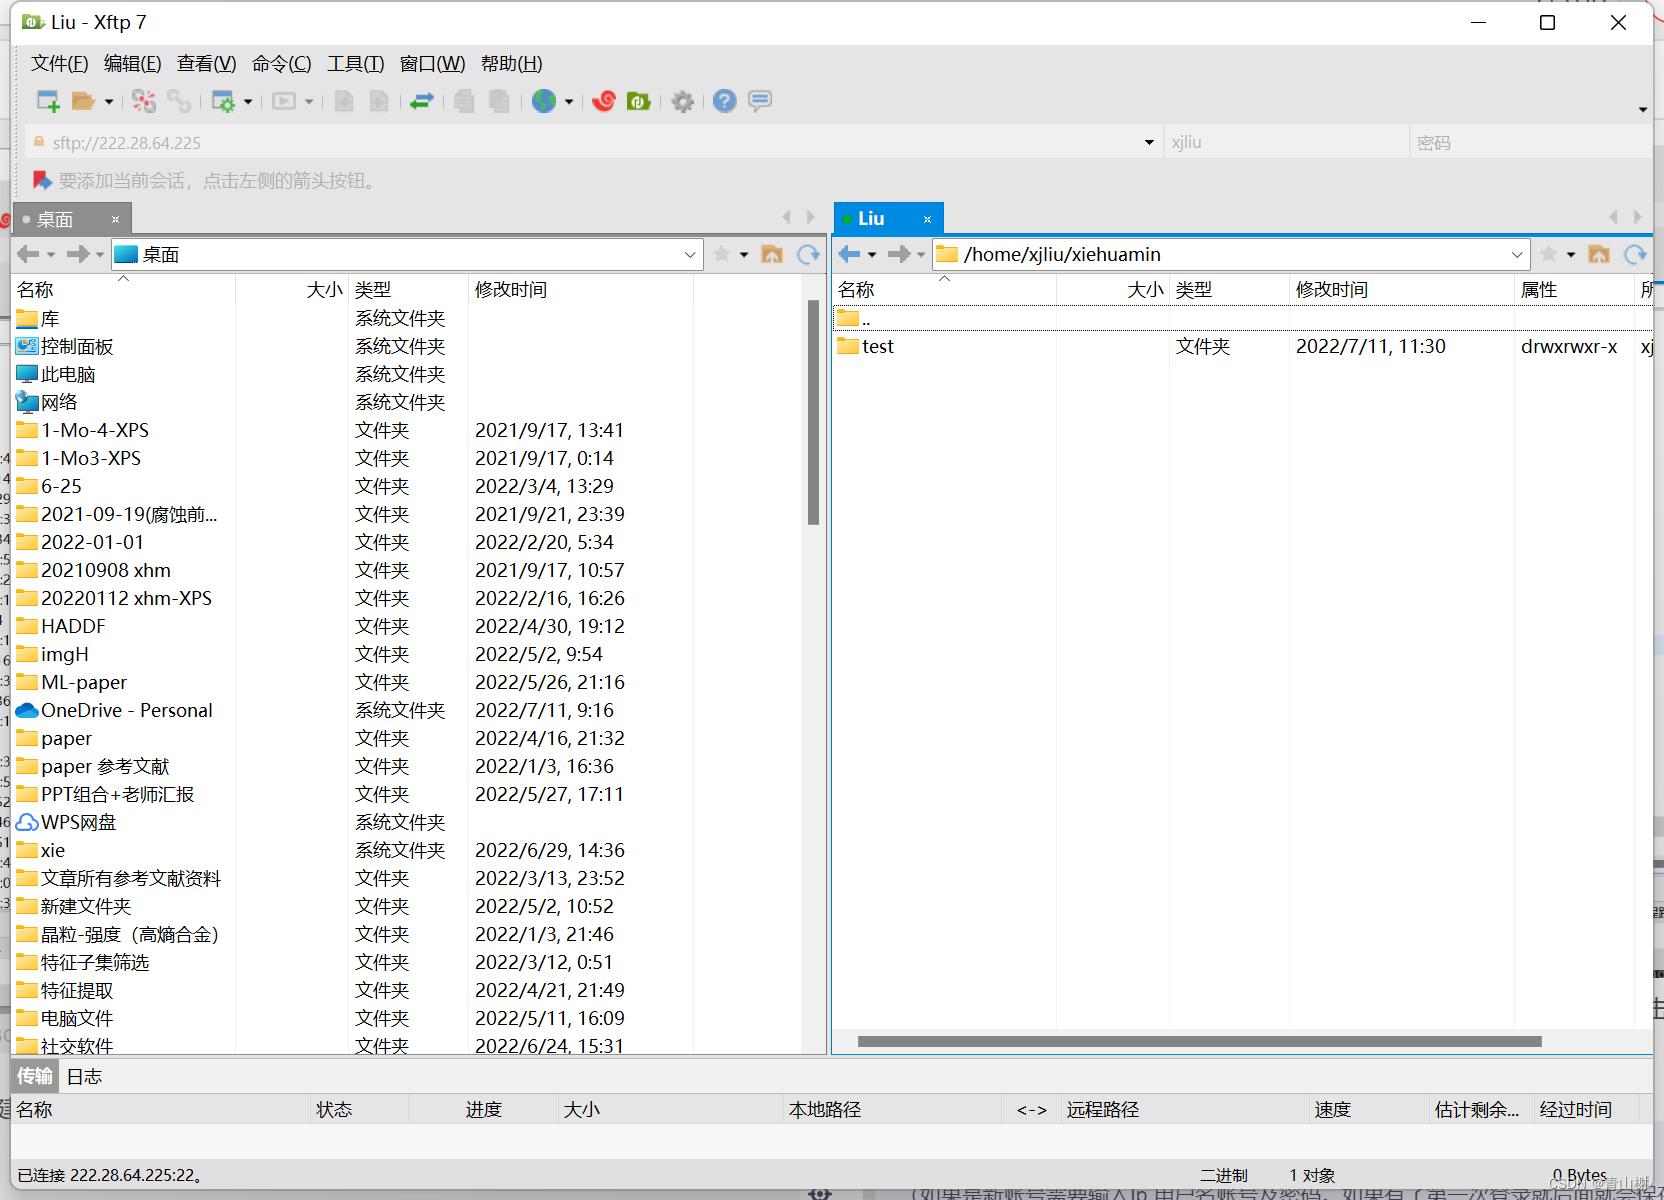Screen dimensions: 1664x1200
Task: Go forward in local 桌面 pane
Action: pyautogui.click(x=78, y=254)
